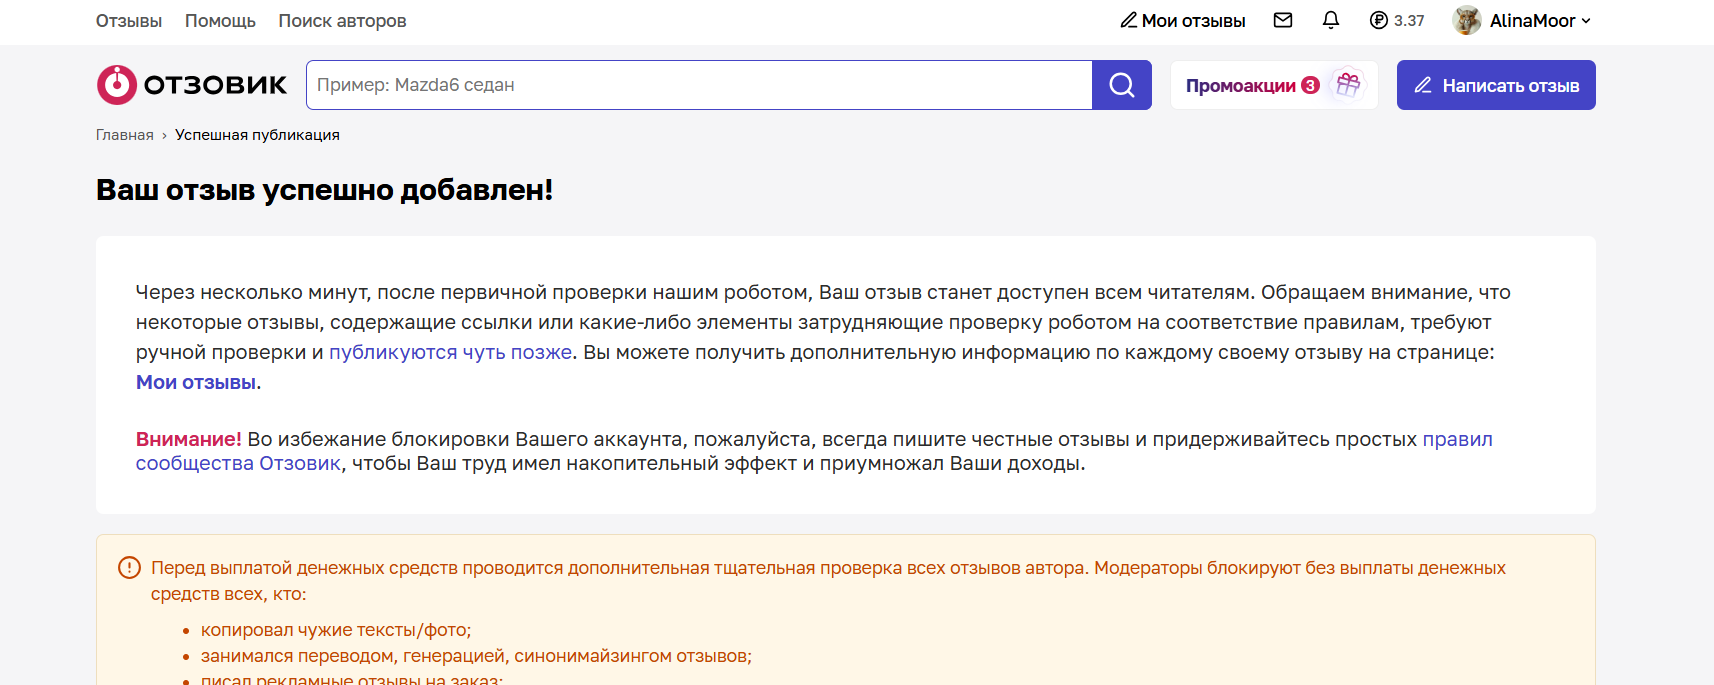Click the red badge '3' on Промоакции

pyautogui.click(x=1310, y=85)
